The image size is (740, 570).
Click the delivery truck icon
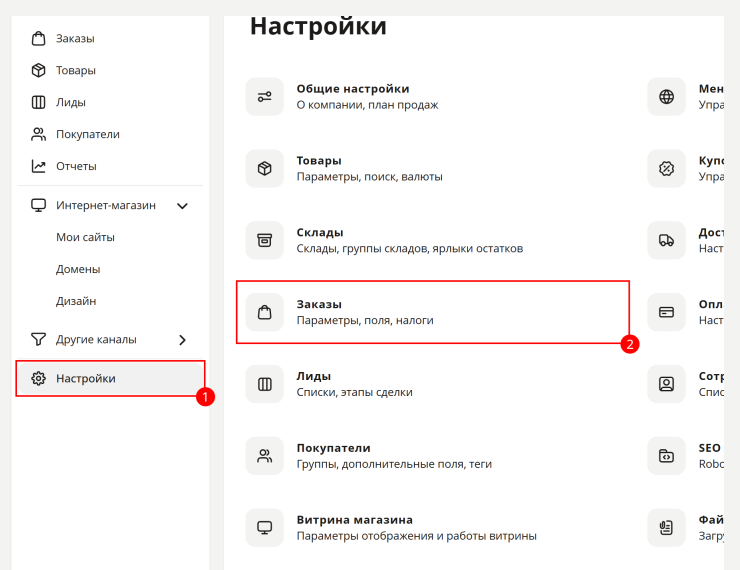coord(666,240)
